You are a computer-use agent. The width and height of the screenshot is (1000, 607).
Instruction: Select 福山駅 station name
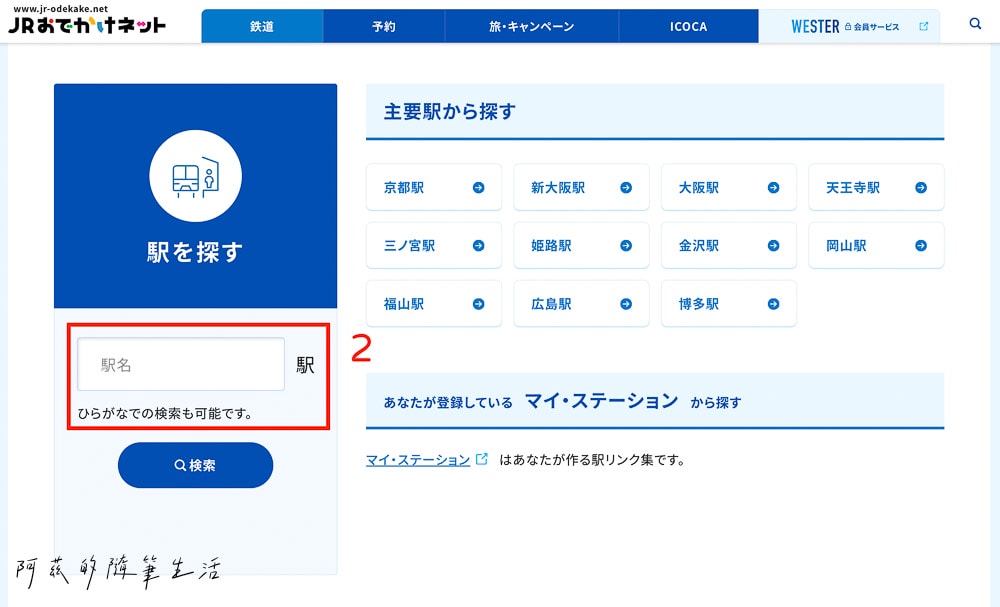[404, 304]
